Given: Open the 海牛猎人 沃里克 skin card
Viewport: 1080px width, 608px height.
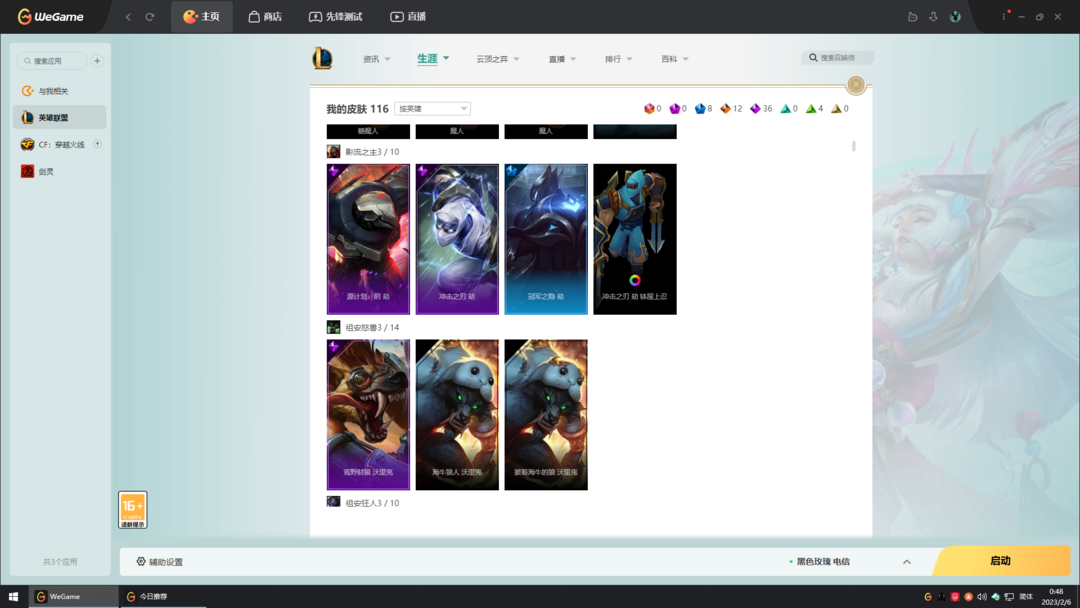Looking at the screenshot, I should click(457, 415).
